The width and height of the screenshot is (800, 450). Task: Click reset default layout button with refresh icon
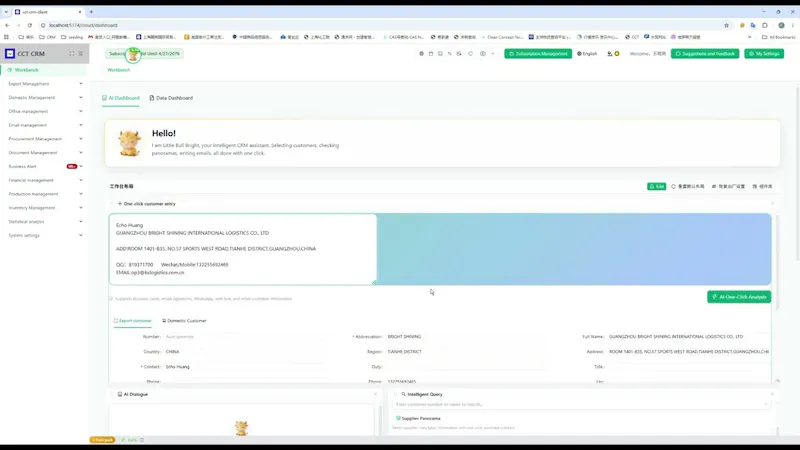pos(687,187)
